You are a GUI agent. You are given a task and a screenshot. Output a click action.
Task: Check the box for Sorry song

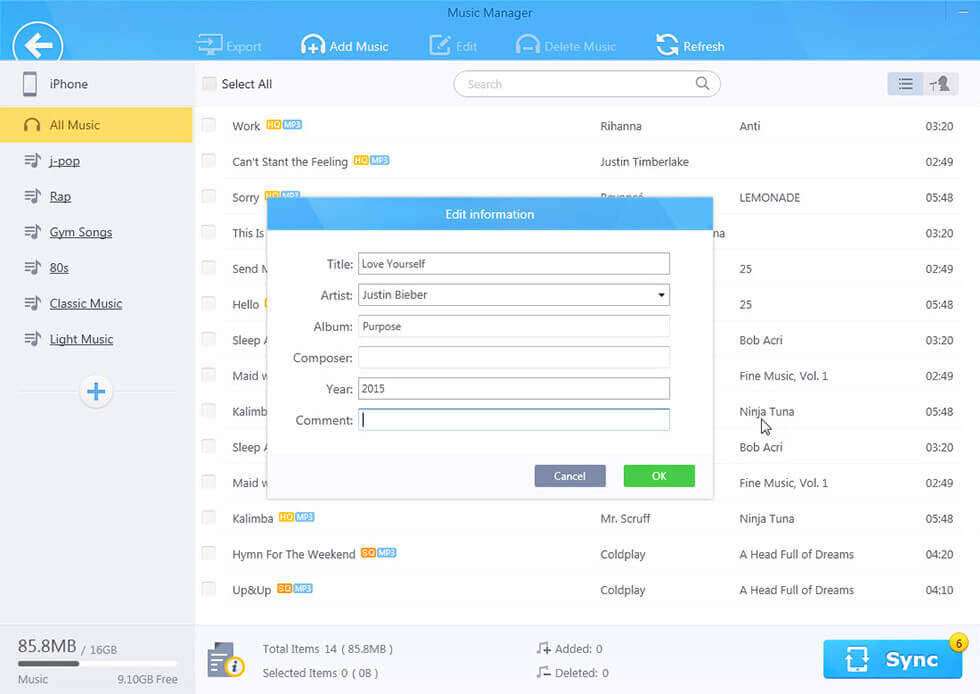(209, 196)
